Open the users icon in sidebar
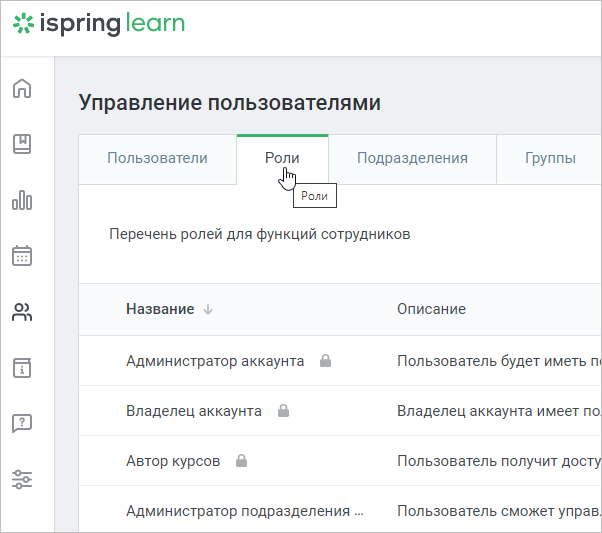The image size is (602, 533). 22,311
